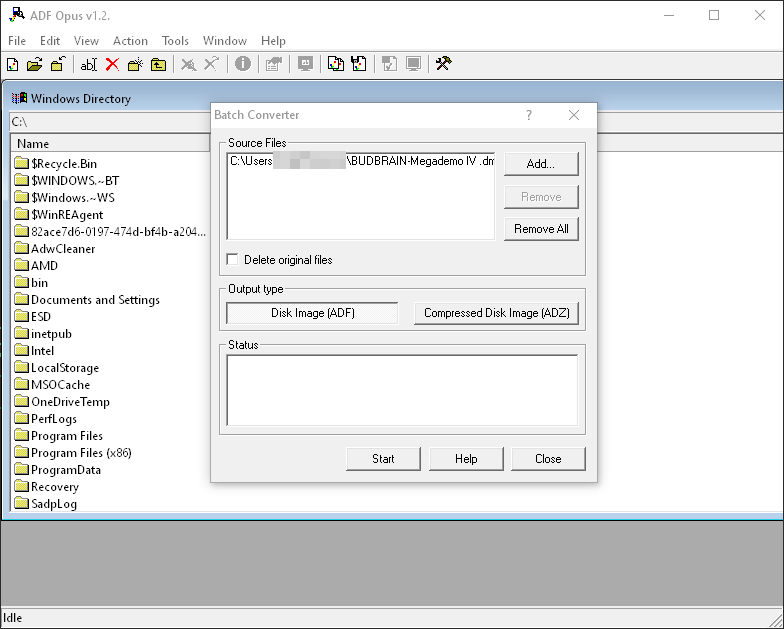Open the Window menu

[x=224, y=41]
